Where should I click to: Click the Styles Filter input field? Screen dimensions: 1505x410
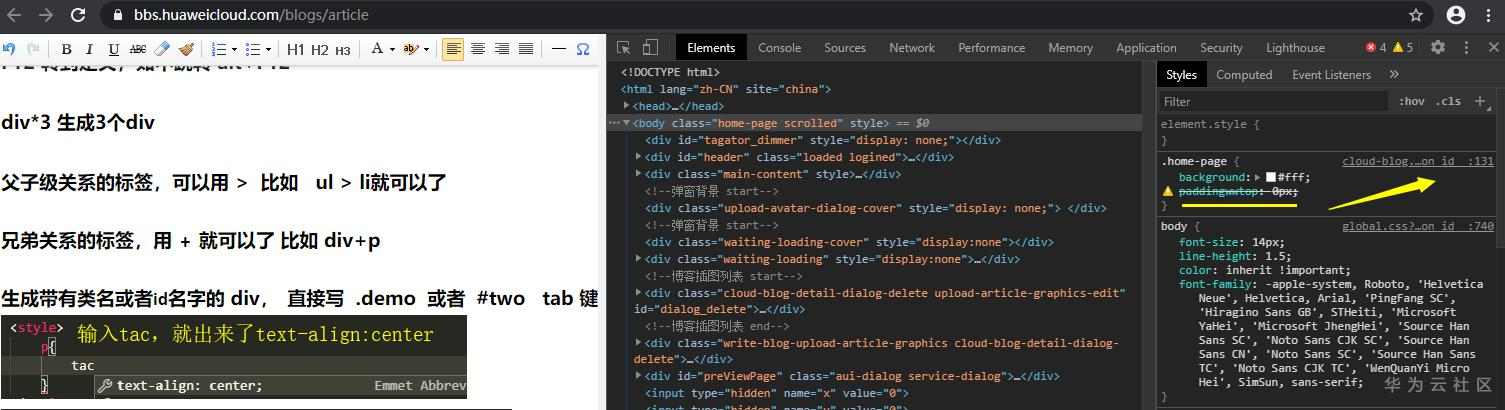click(x=1275, y=101)
